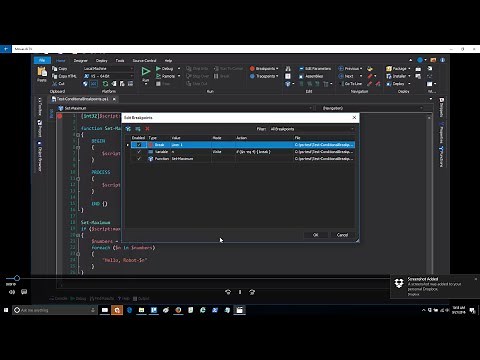Click the Ask me anything search box

coord(55,310)
